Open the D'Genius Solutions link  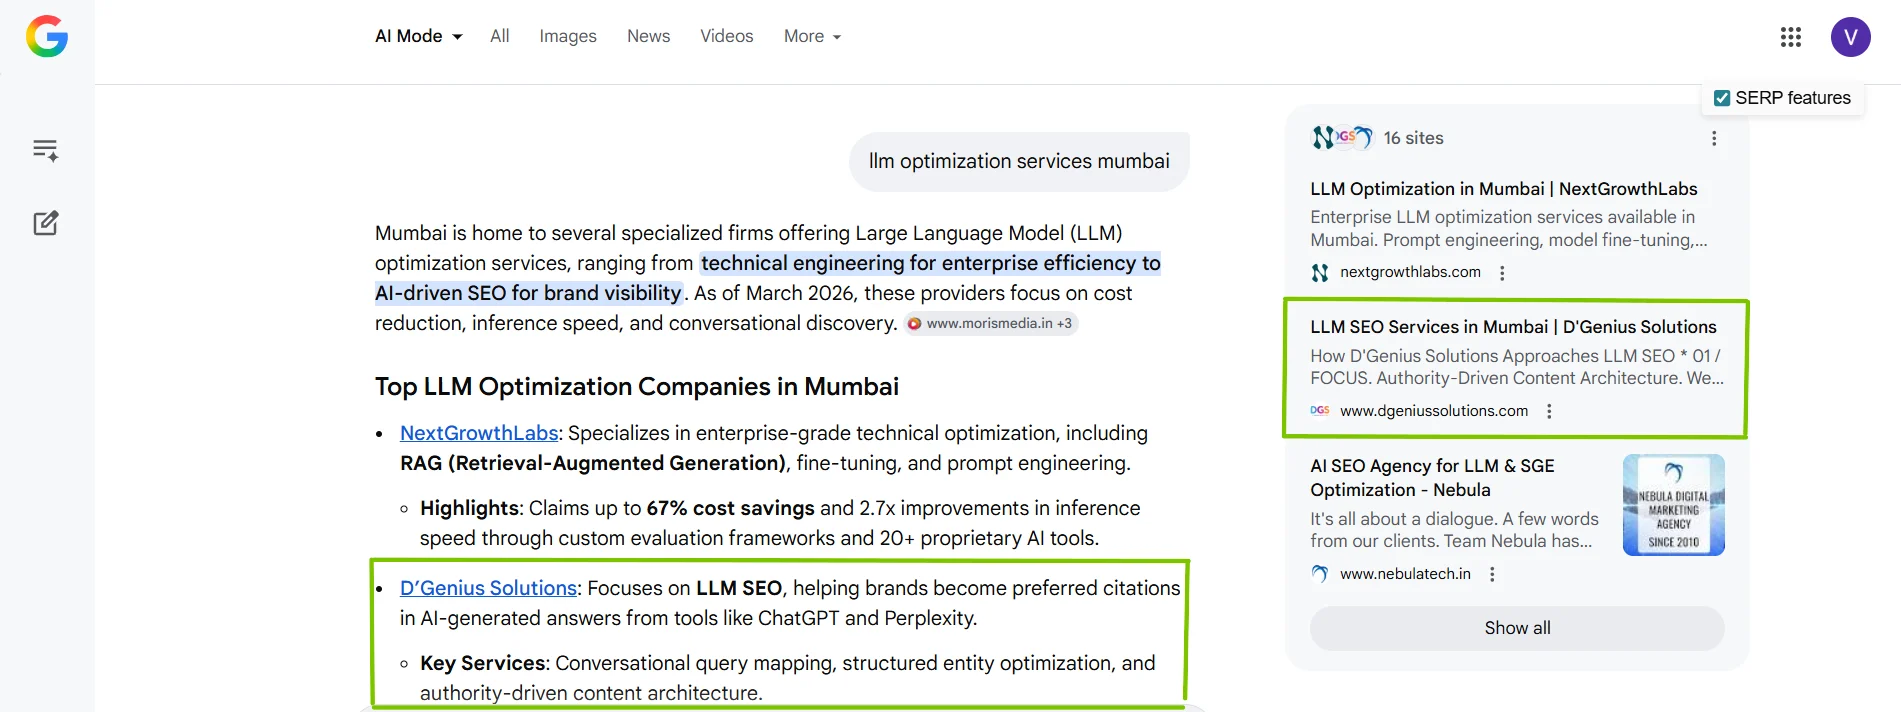coord(489,588)
